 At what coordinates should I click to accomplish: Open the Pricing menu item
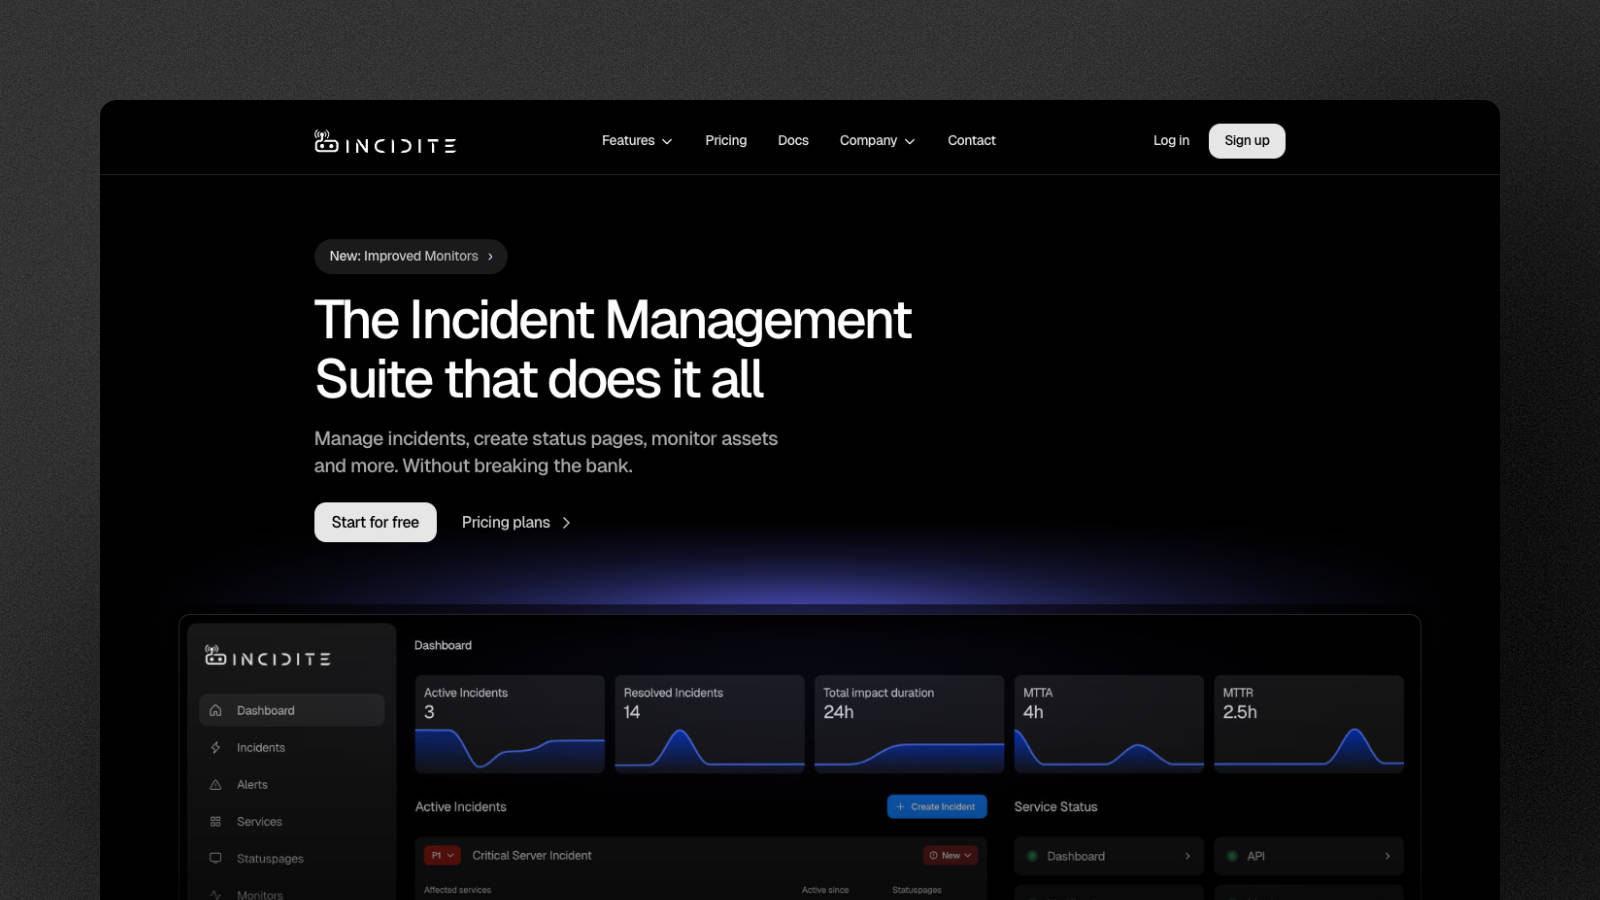(x=726, y=140)
